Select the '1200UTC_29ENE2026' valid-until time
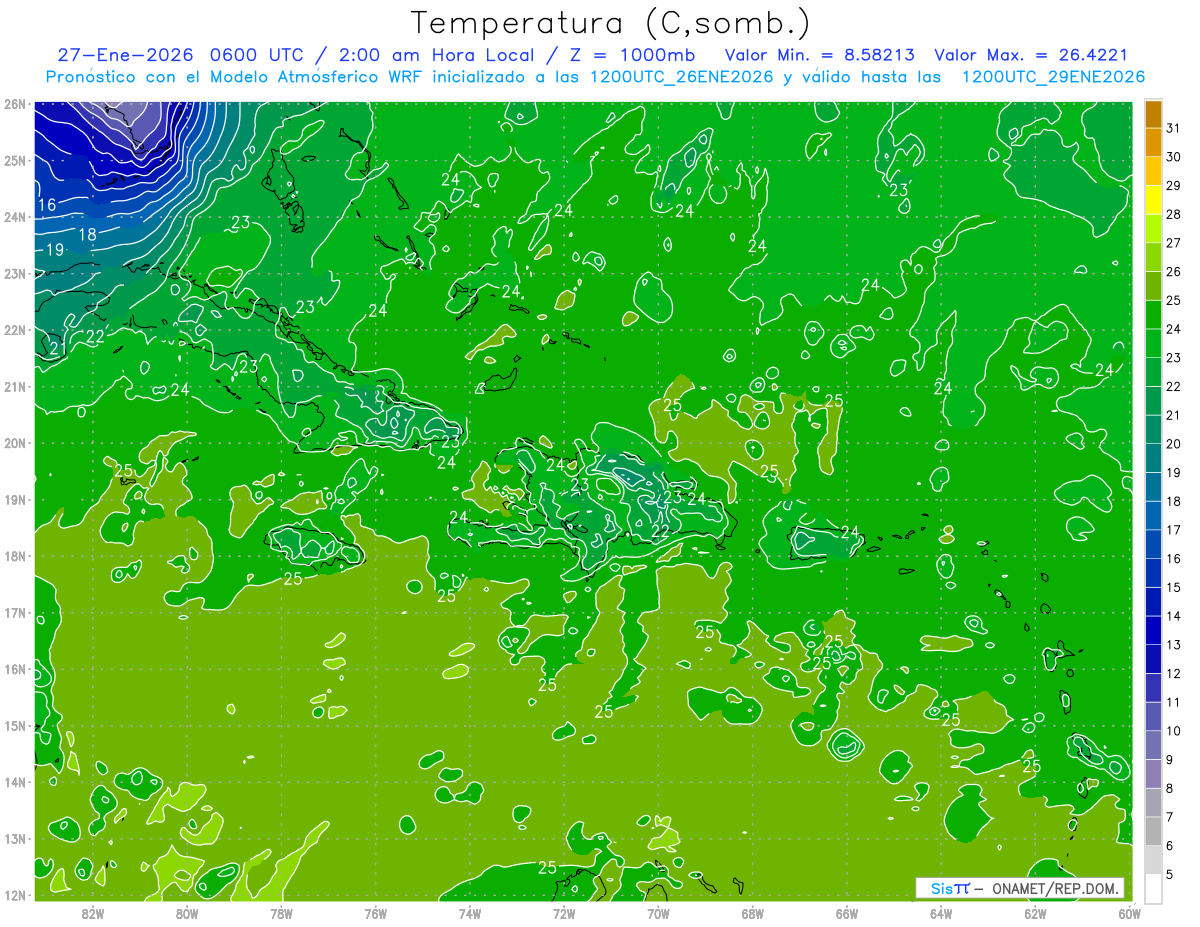This screenshot has width=1200, height=927. tap(1054, 77)
